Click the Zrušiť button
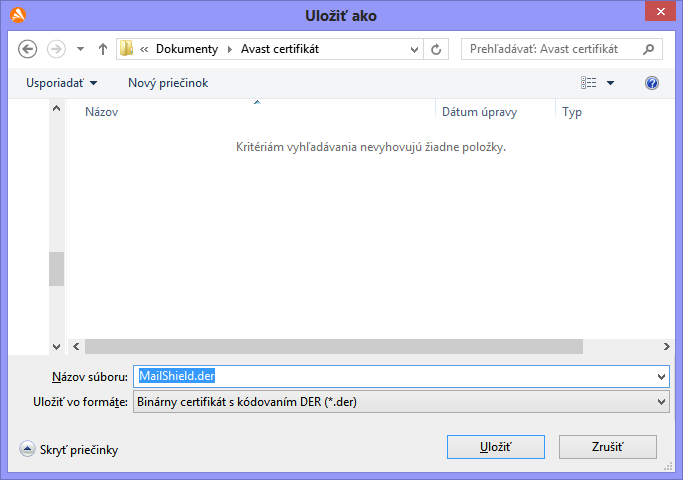683x480 pixels. tap(607, 447)
